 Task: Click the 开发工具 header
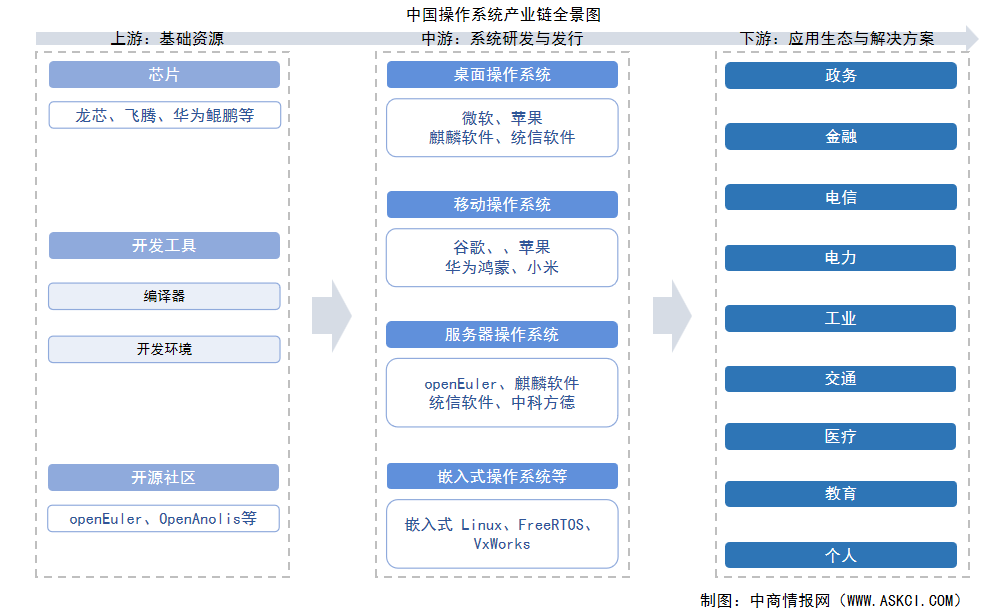point(164,245)
